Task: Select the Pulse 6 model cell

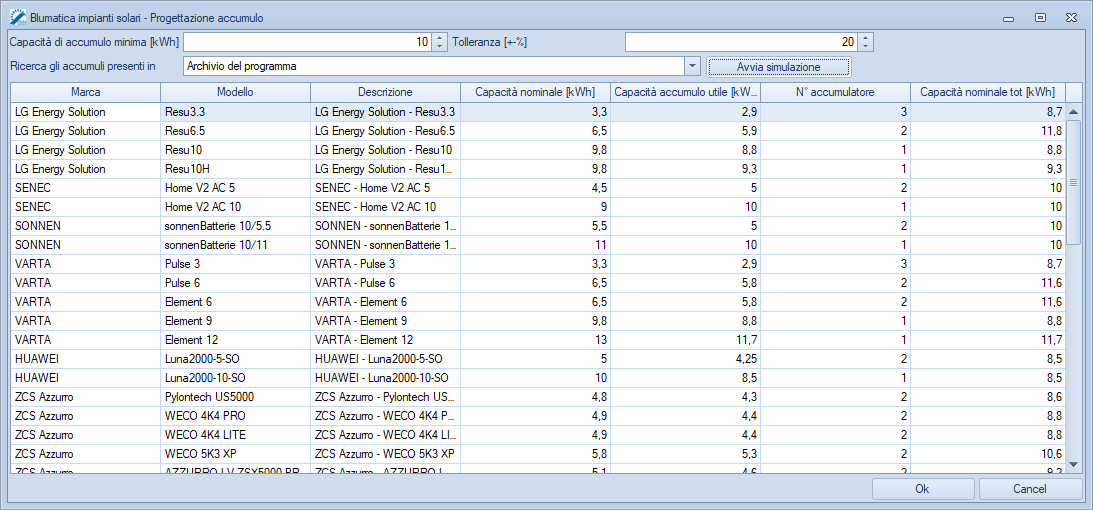Action: tap(235, 283)
